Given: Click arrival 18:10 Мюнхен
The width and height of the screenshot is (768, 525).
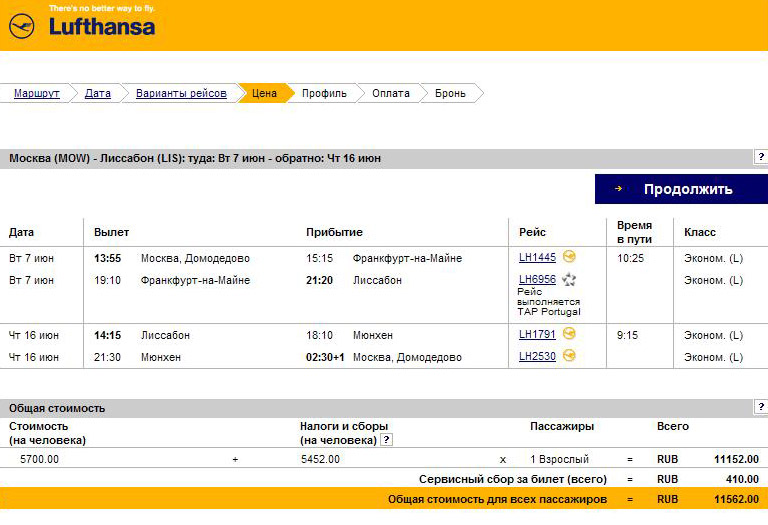Looking at the screenshot, I should [x=349, y=335].
